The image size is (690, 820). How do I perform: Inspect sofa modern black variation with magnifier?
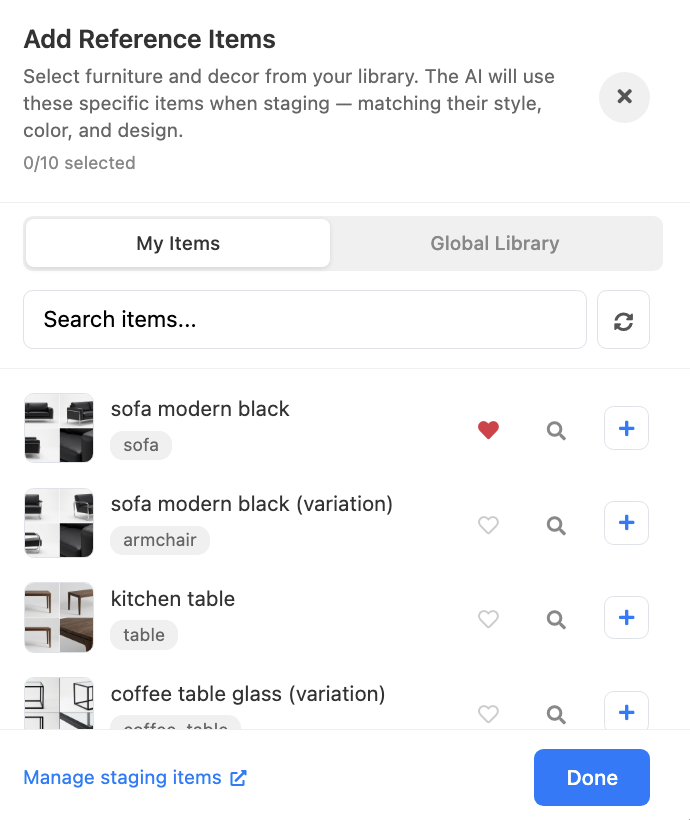[x=556, y=524]
